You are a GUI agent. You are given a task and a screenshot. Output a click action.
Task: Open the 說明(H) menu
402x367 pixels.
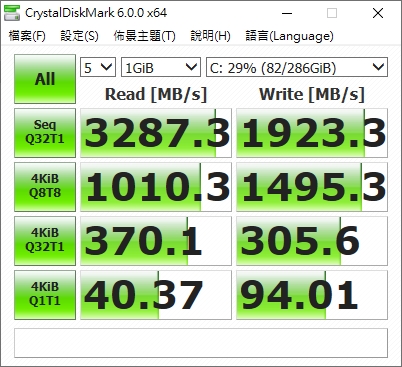click(x=210, y=36)
